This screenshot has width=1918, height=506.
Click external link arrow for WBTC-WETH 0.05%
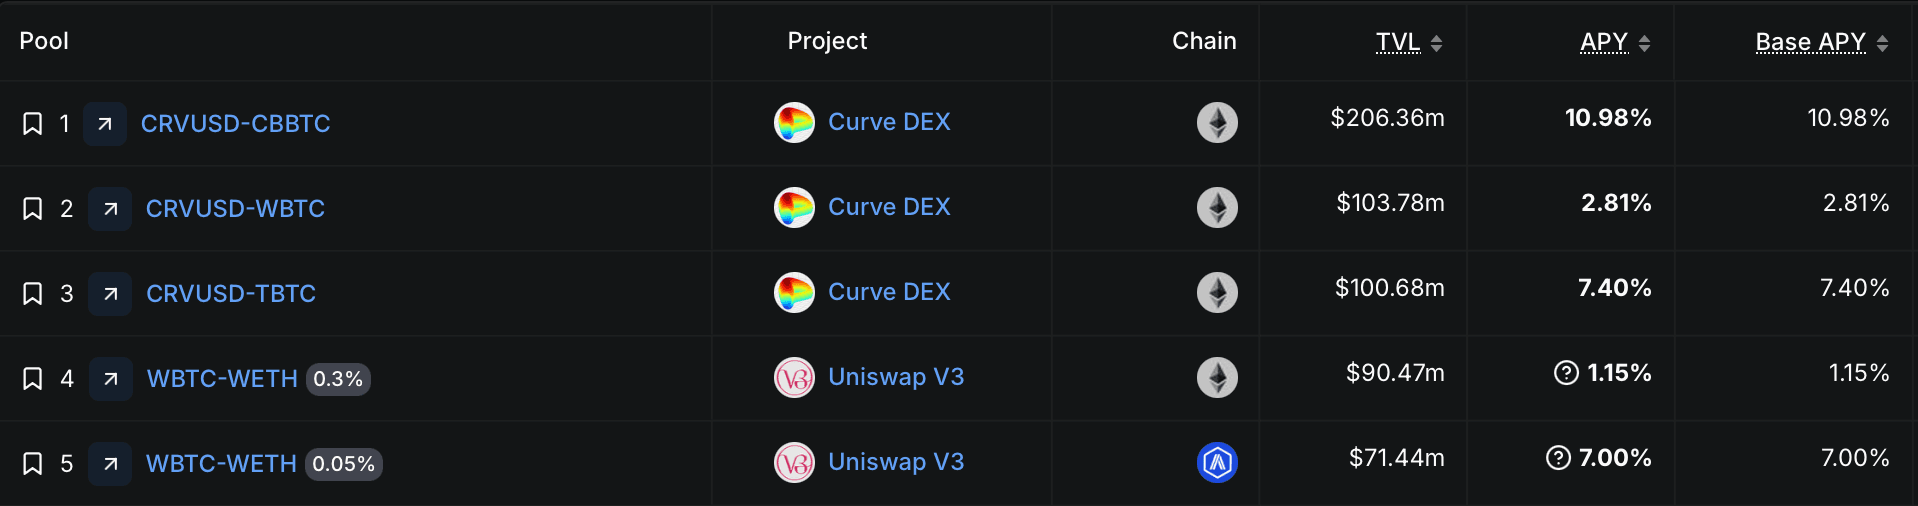110,464
